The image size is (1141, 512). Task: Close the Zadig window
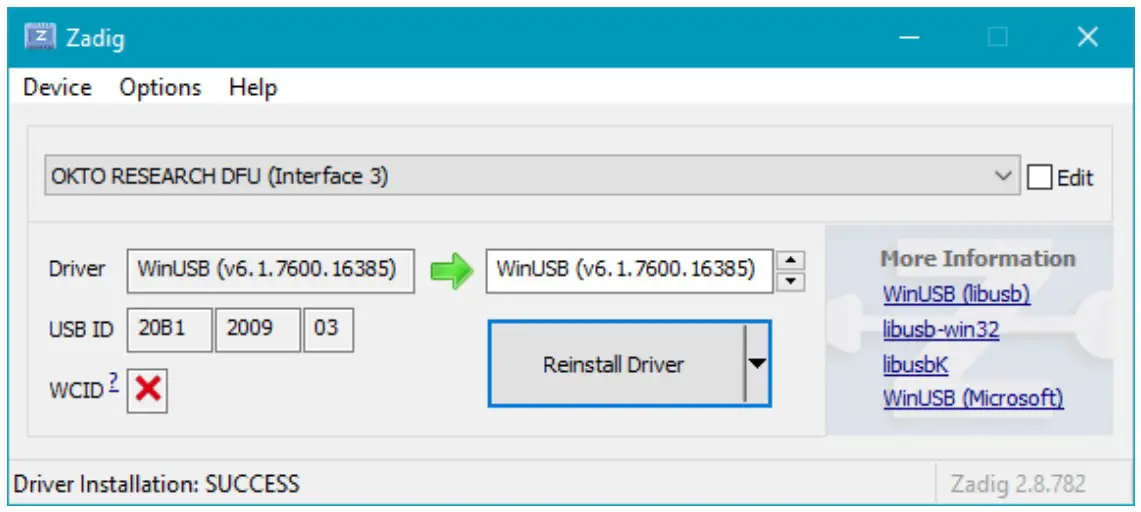1087,37
